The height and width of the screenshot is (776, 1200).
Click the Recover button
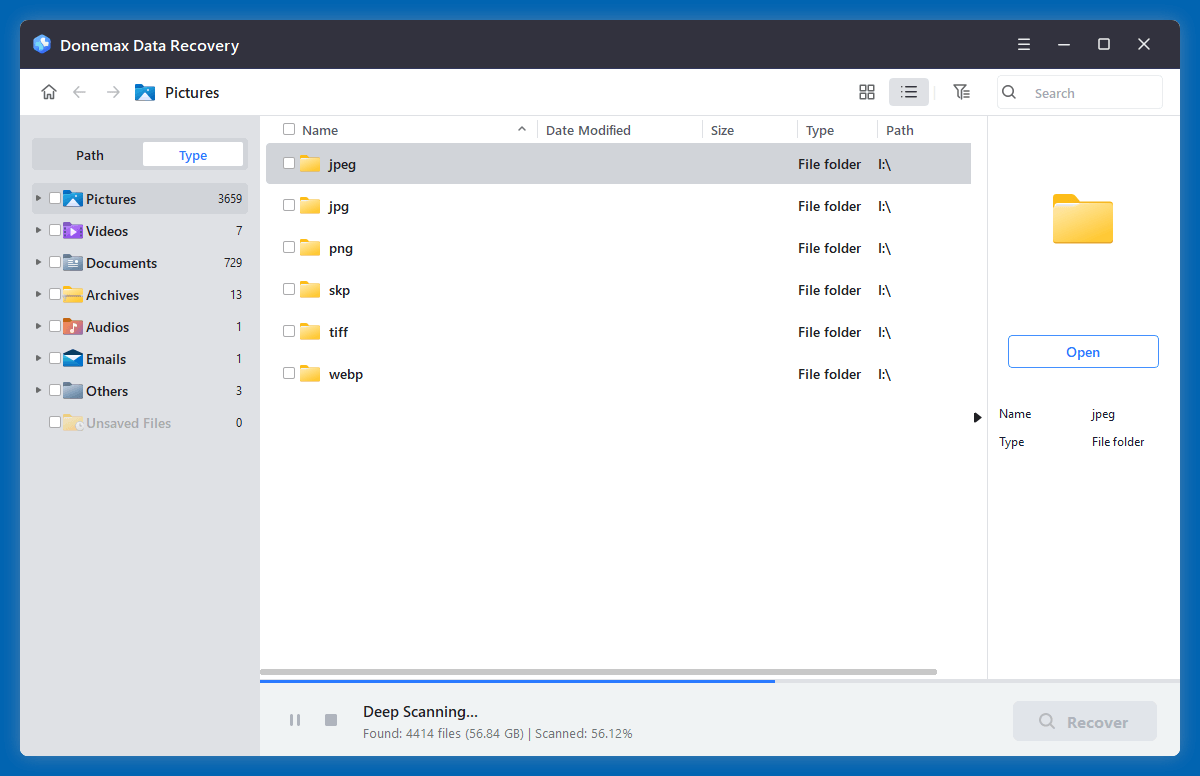click(1084, 720)
